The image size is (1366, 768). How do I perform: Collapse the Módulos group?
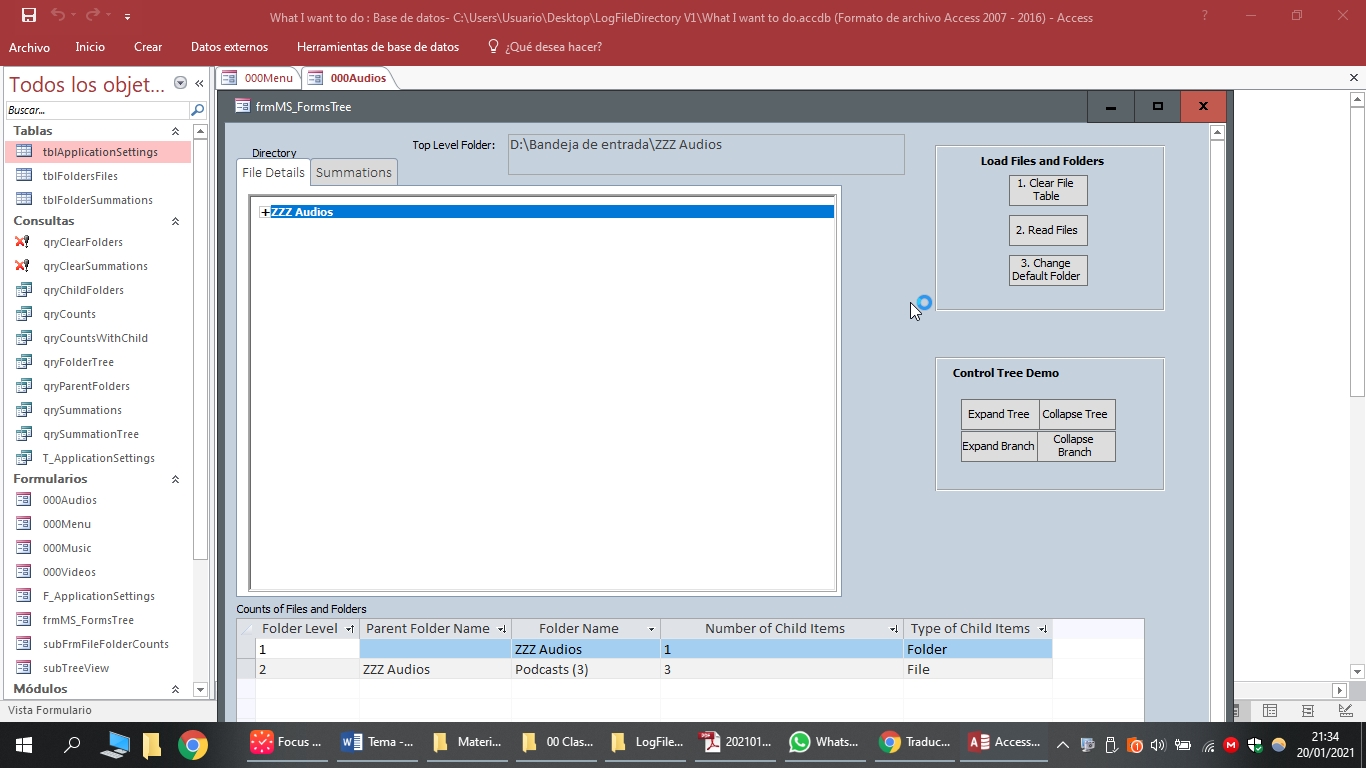[175, 689]
